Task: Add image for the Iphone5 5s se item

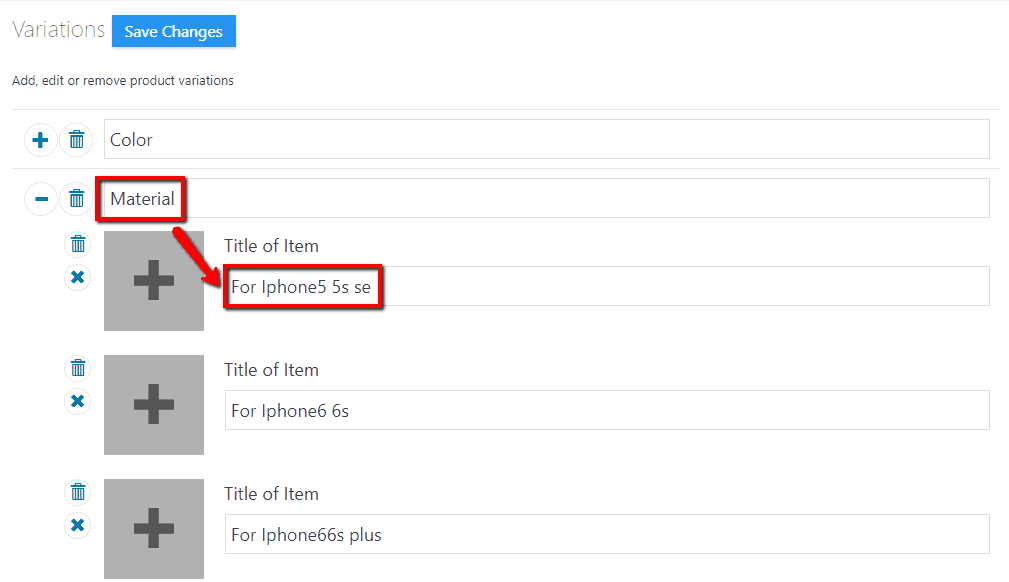Action: [x=154, y=281]
